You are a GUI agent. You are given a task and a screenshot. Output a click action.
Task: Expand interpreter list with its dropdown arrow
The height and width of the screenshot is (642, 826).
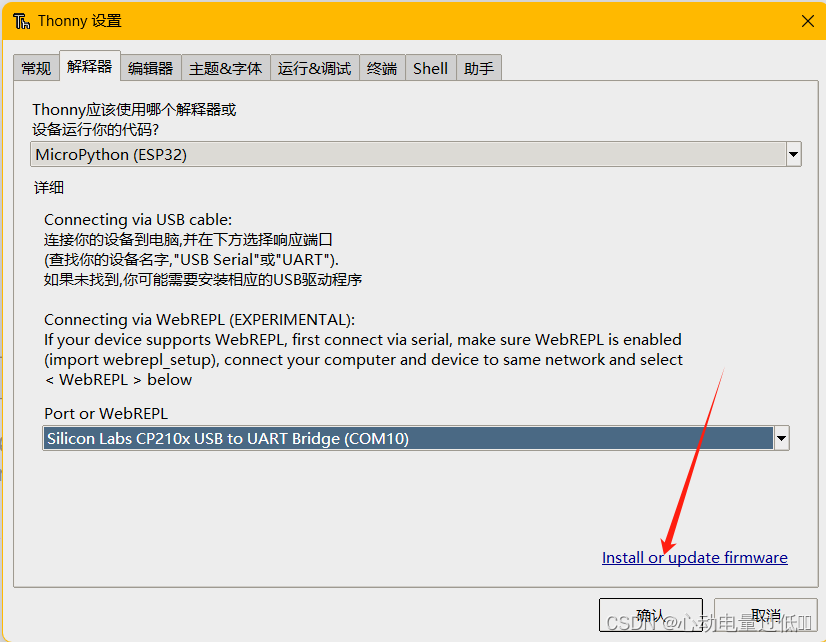click(x=793, y=154)
